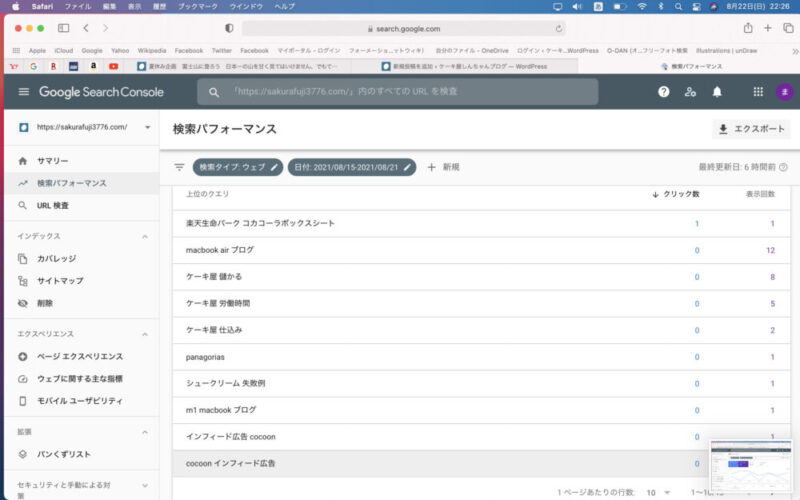
Task: Edit the 検索タイプ ウェブ filter chip
Action: point(238,167)
